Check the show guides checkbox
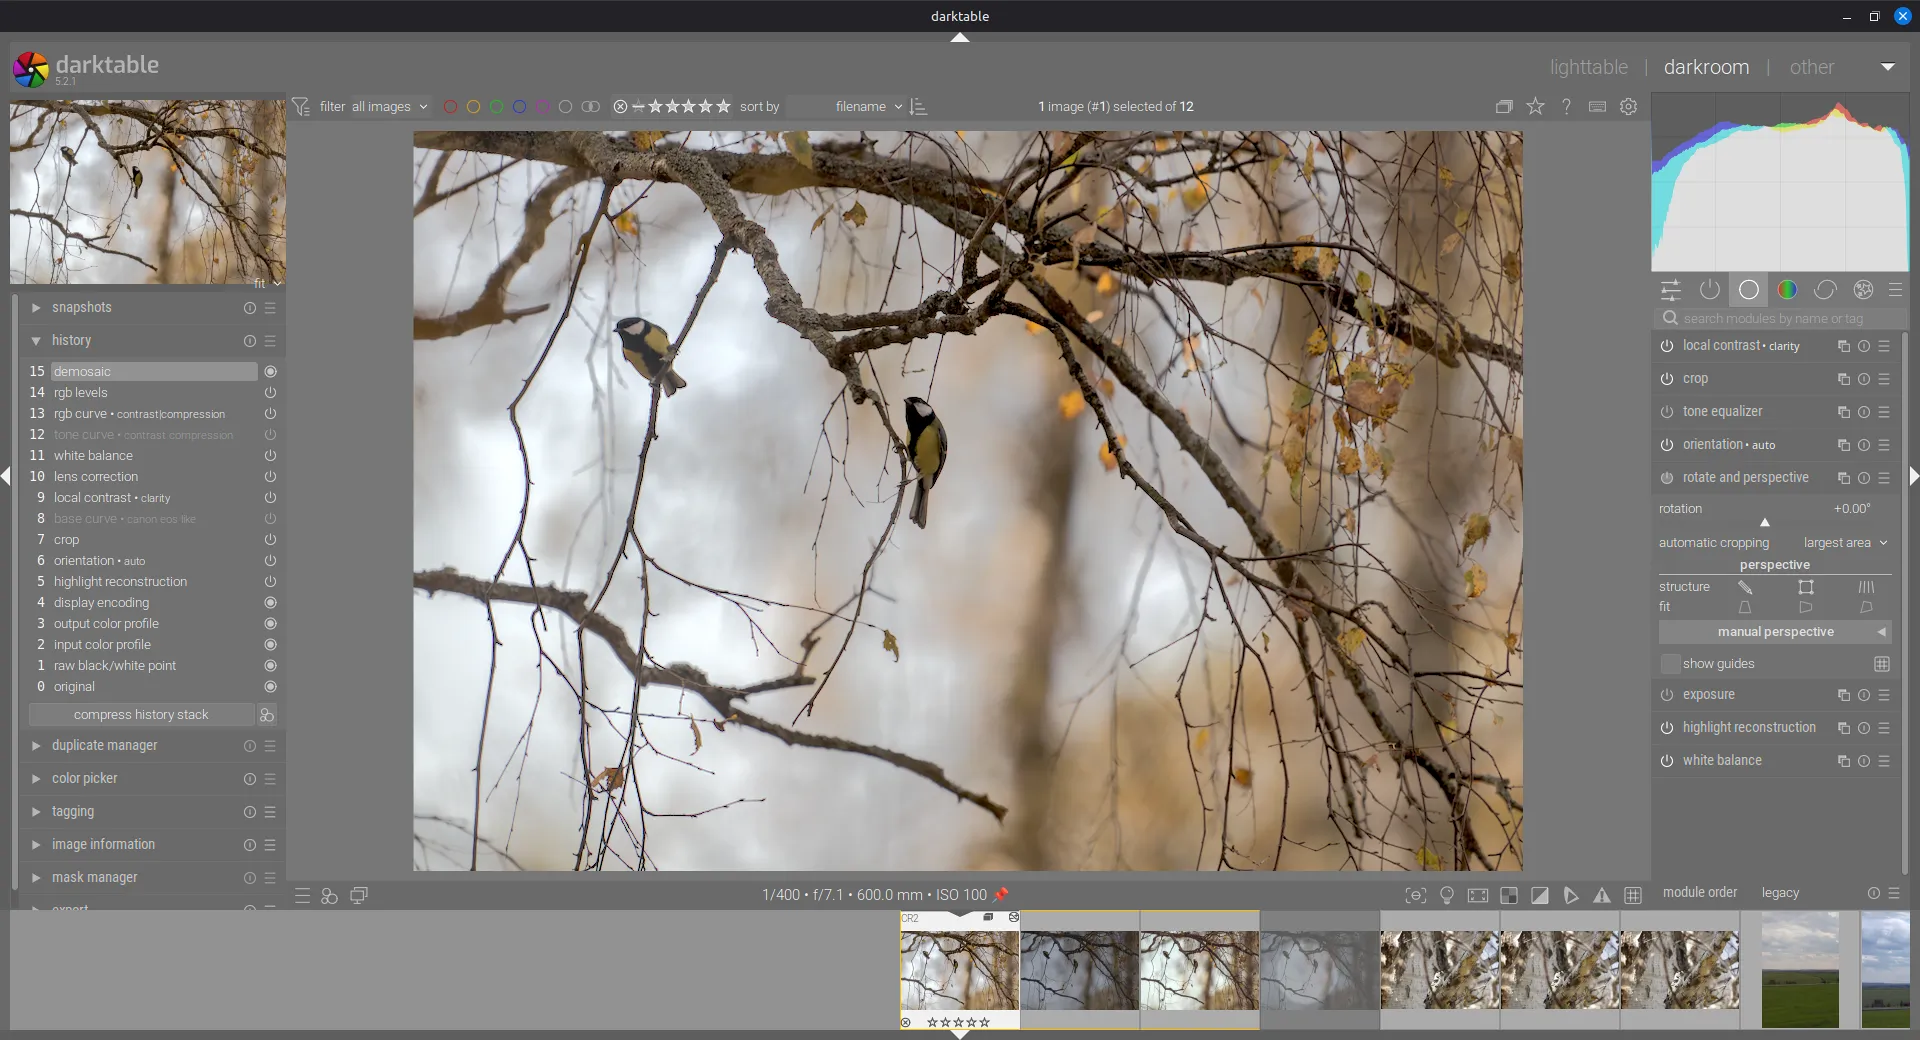The image size is (1920, 1040). [x=1670, y=664]
